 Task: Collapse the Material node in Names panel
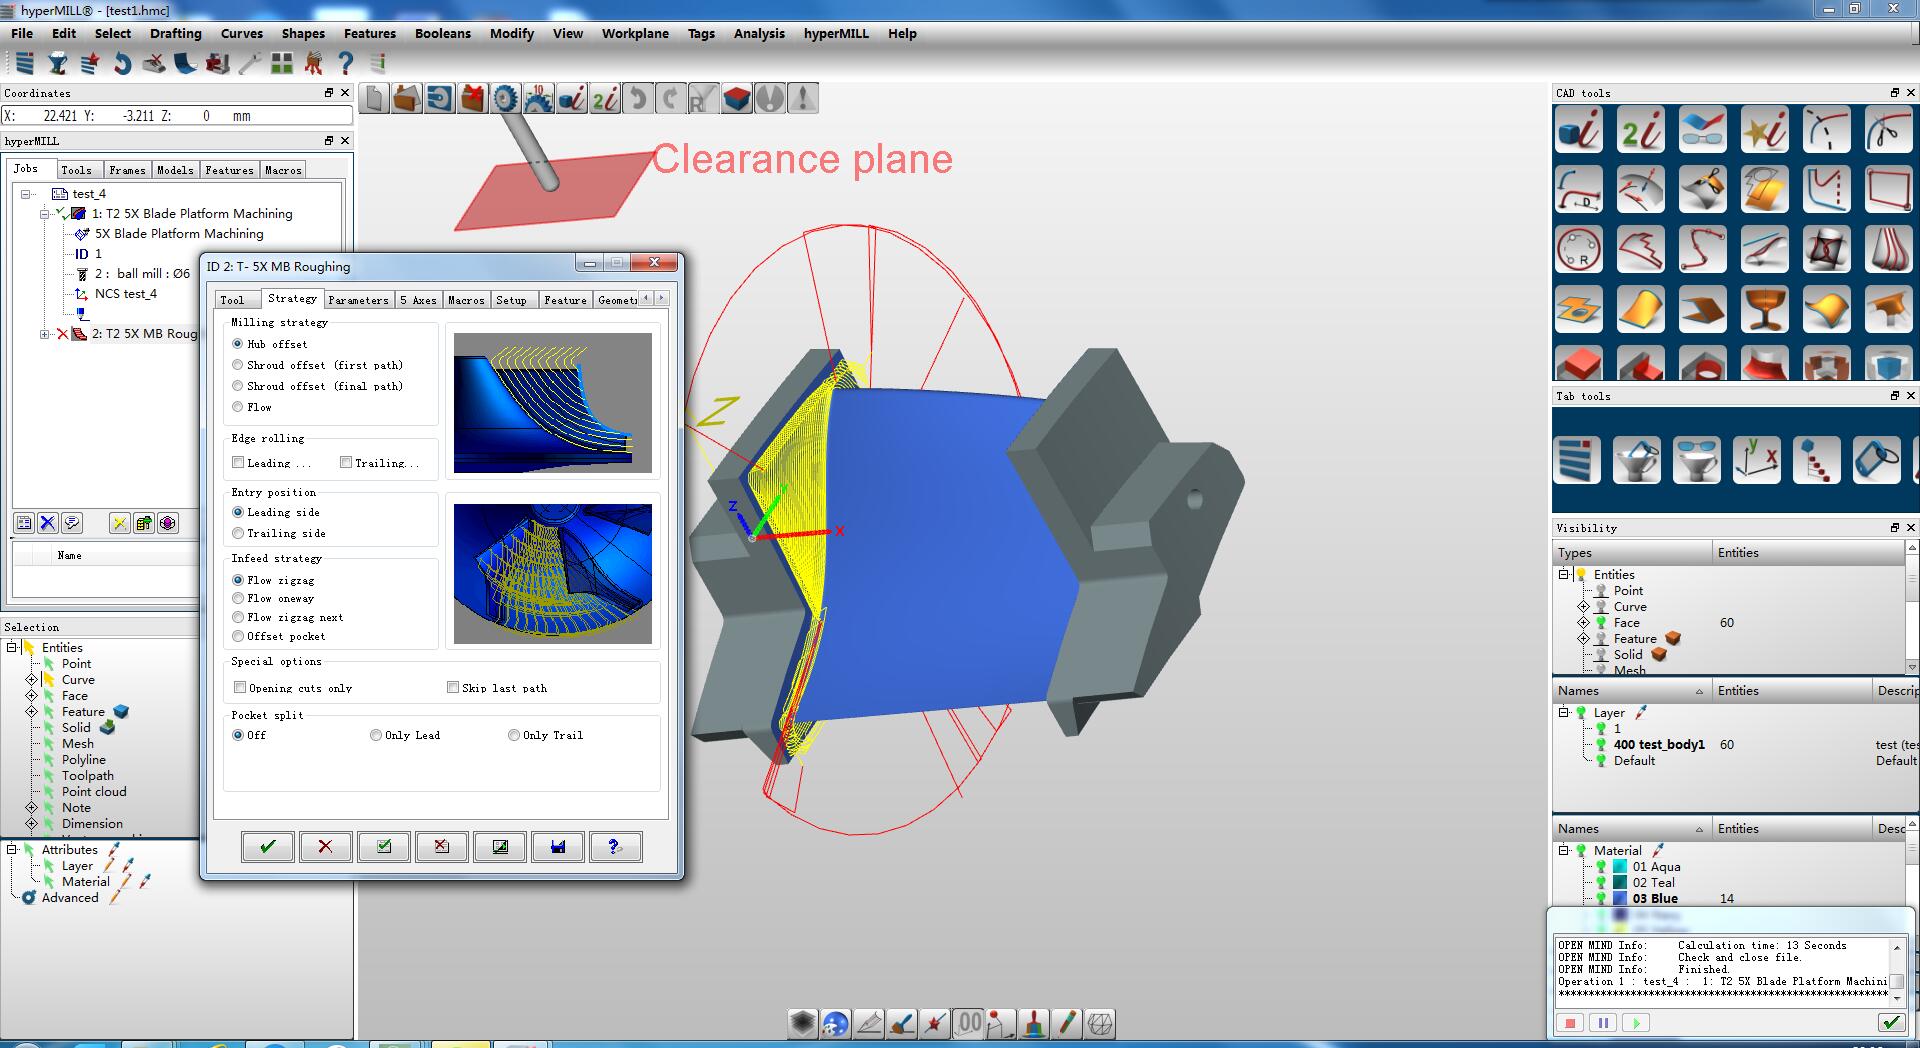pyautogui.click(x=1563, y=850)
